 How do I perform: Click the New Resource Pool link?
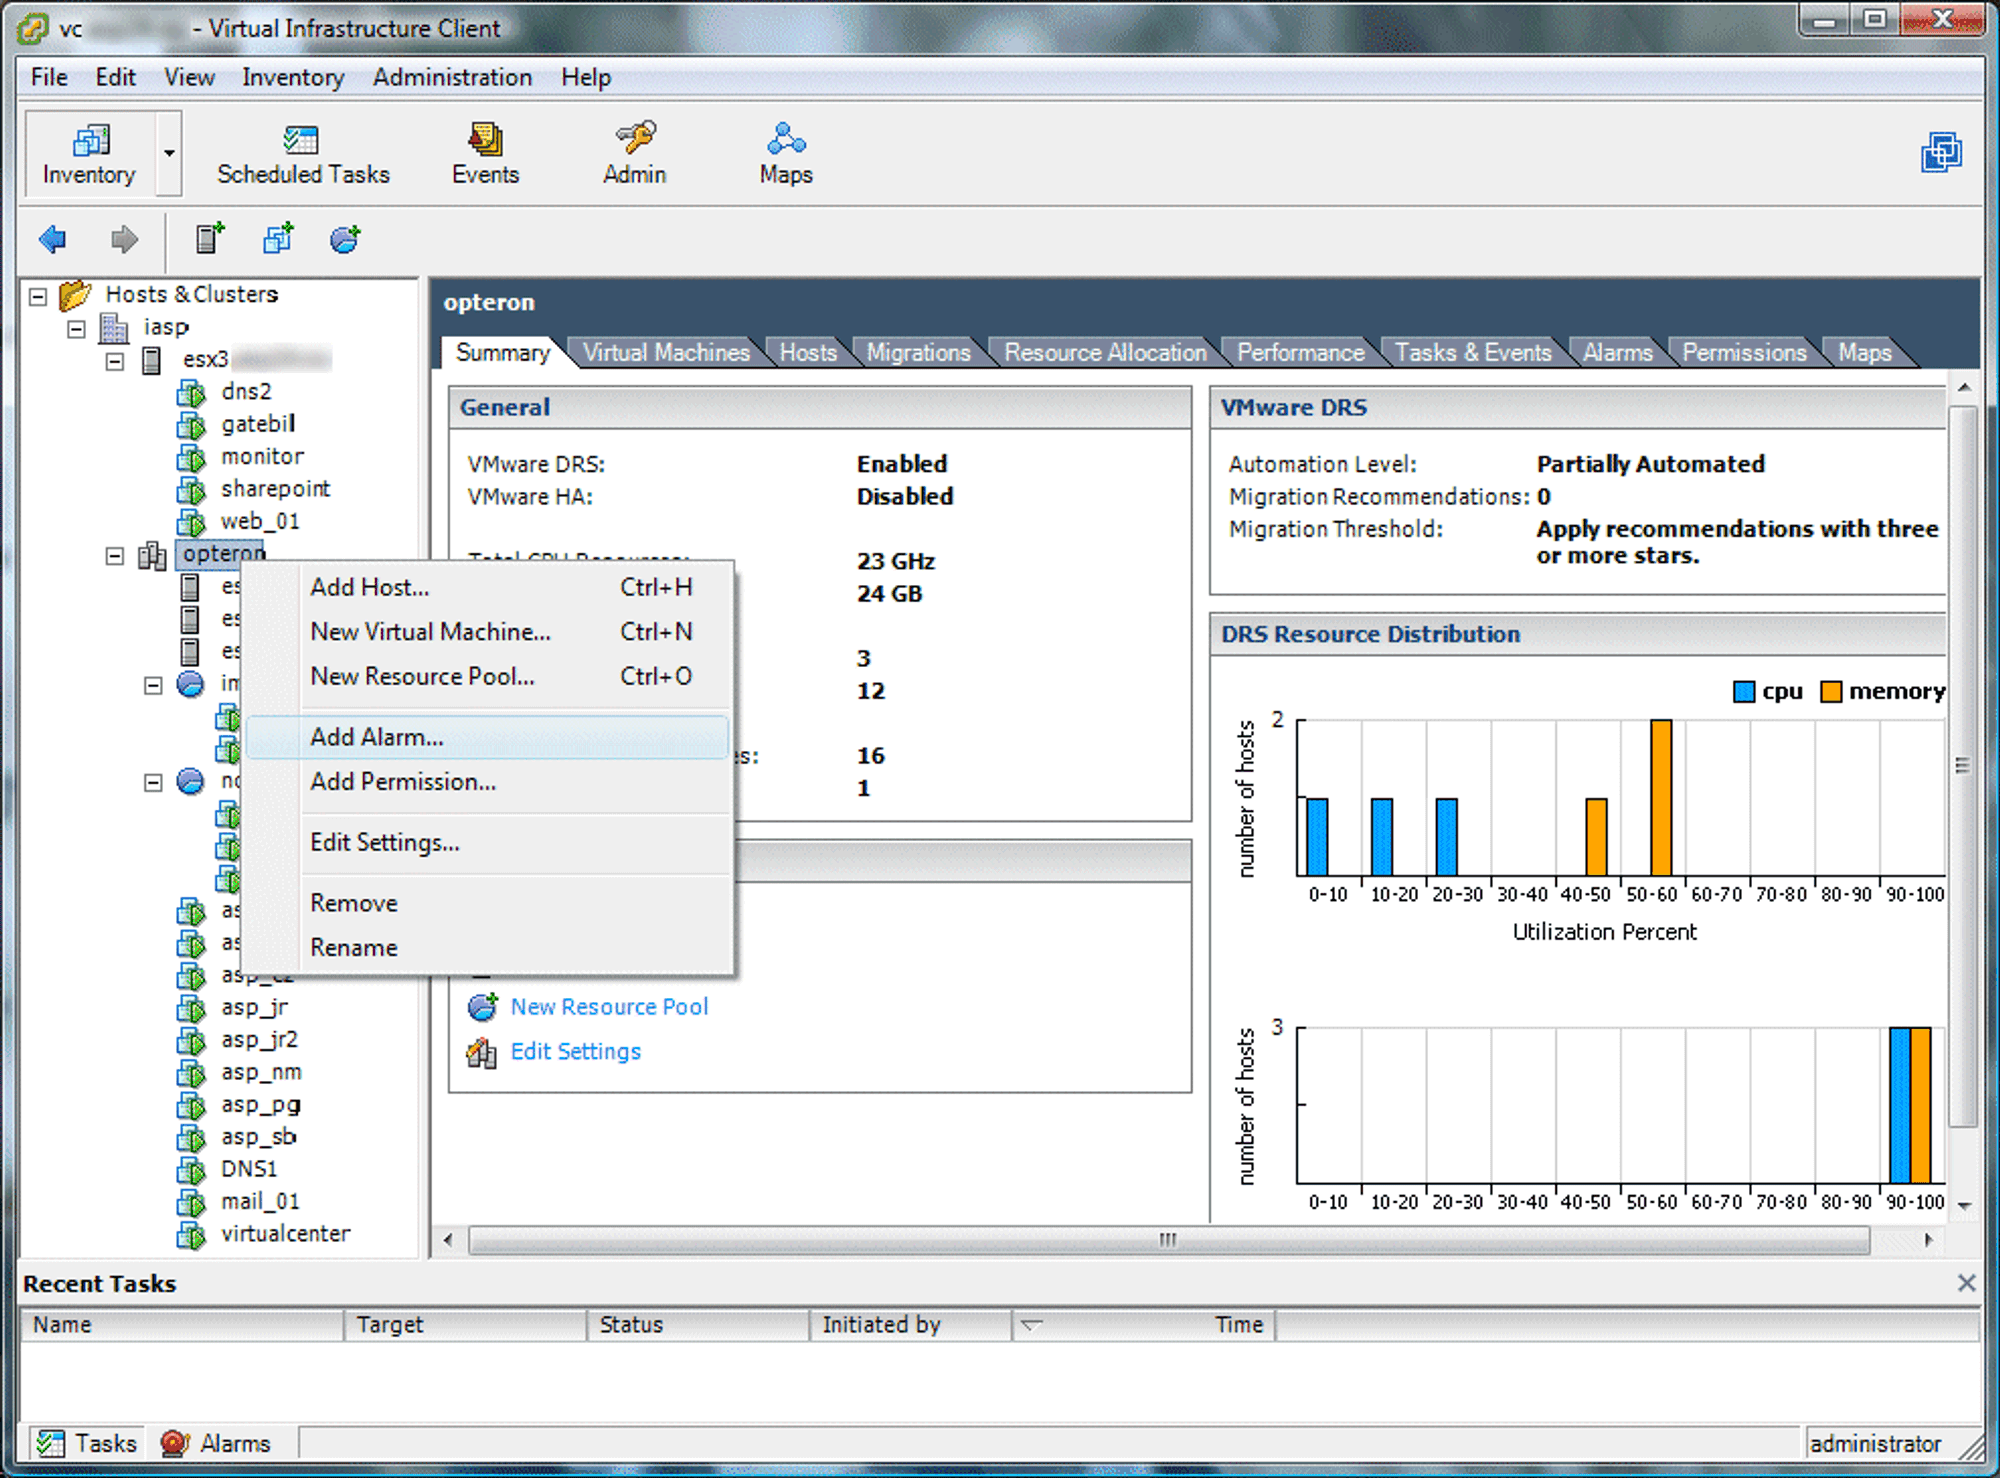pos(609,1007)
